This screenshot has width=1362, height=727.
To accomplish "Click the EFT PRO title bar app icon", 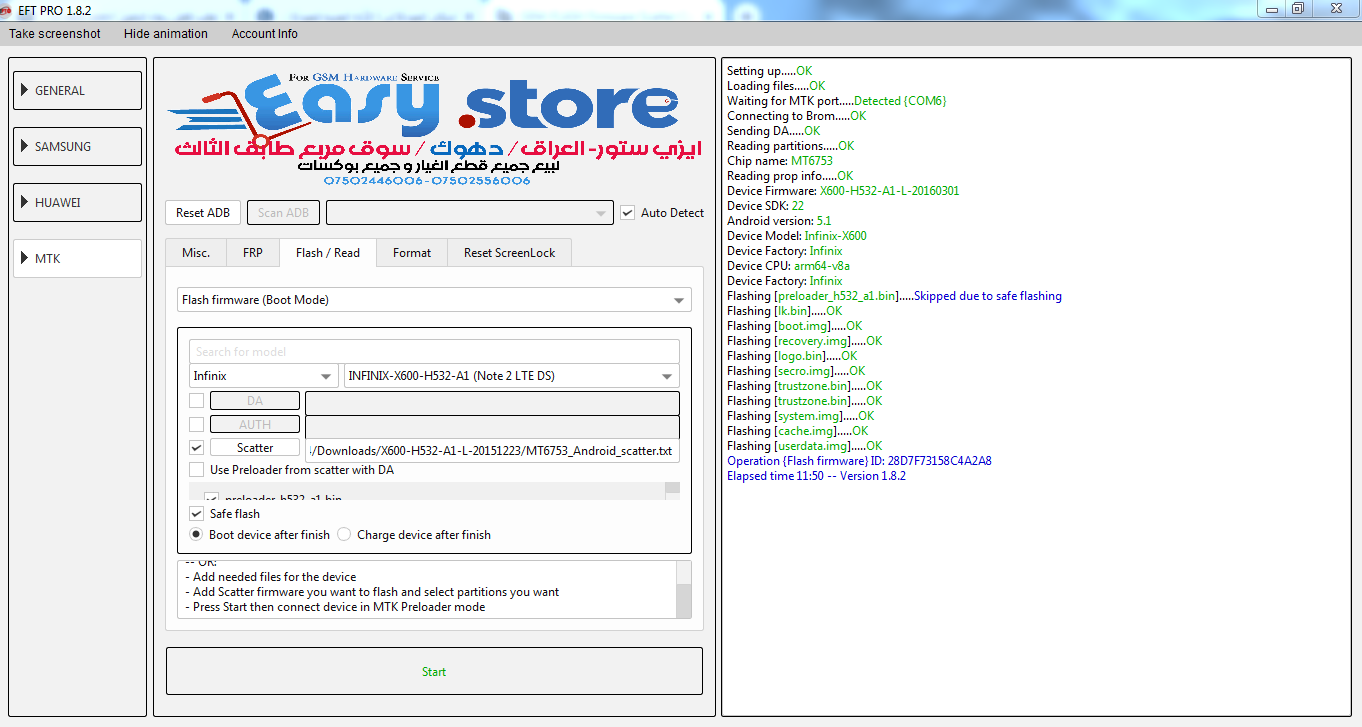I will coord(8,9).
